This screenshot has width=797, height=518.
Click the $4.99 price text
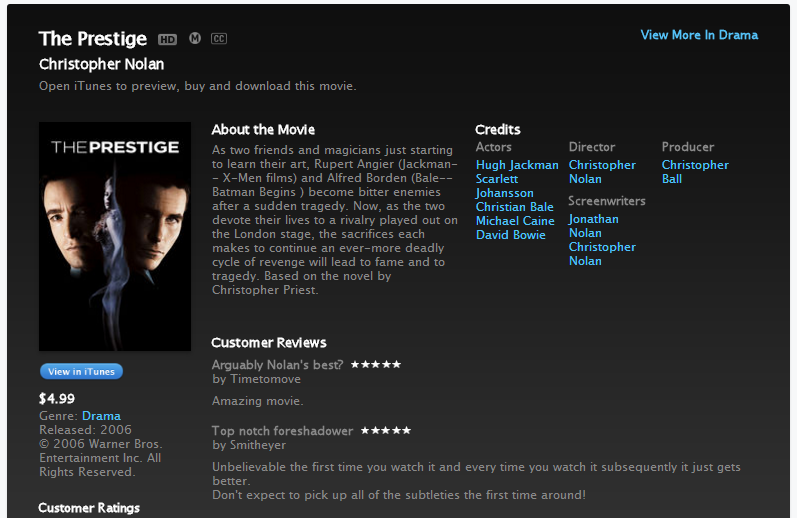(x=57, y=399)
